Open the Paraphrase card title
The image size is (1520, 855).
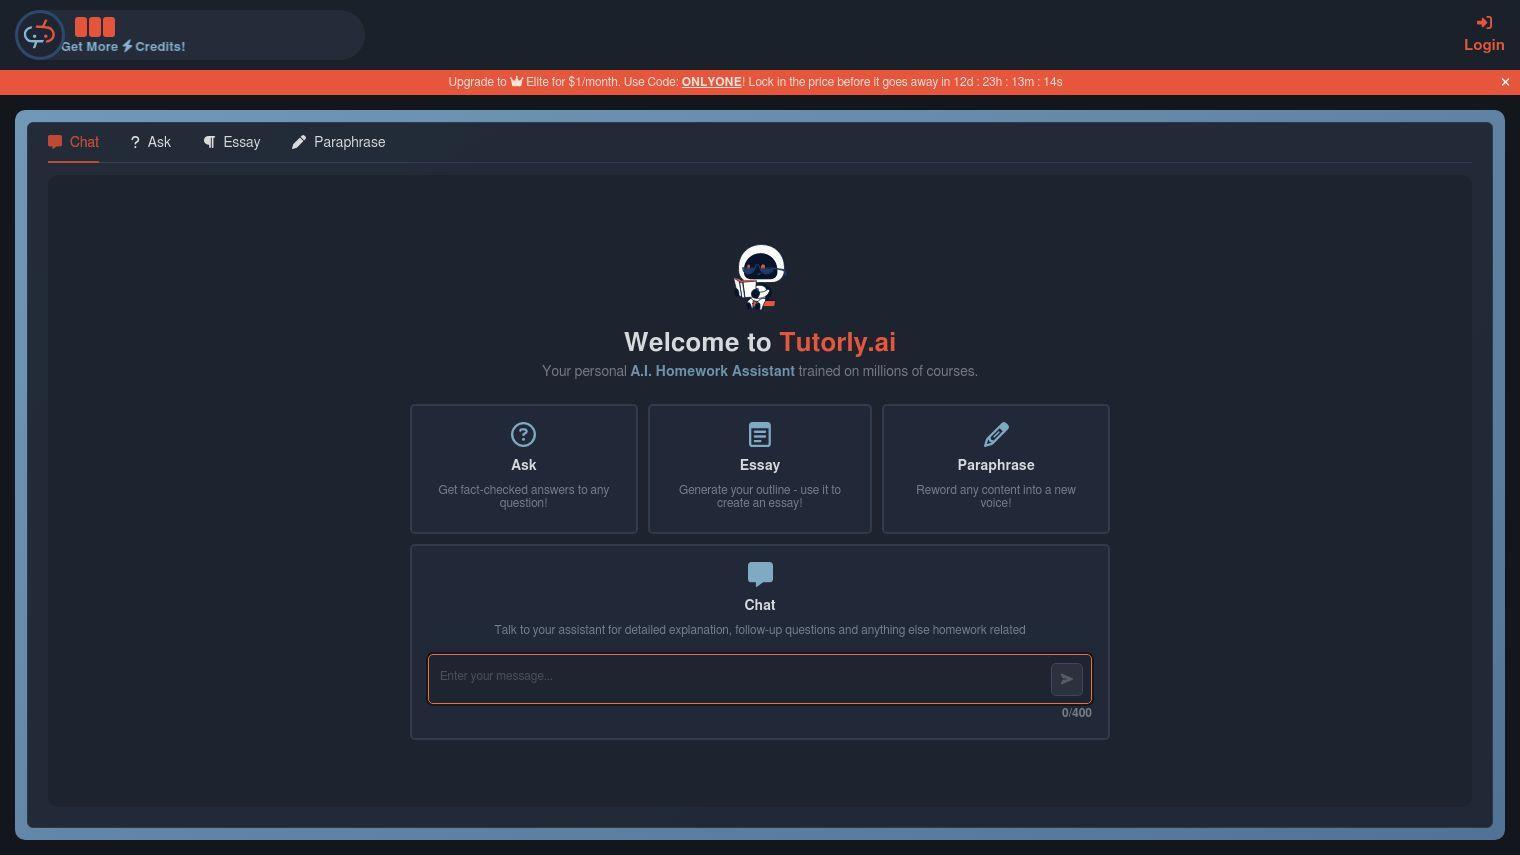[996, 465]
